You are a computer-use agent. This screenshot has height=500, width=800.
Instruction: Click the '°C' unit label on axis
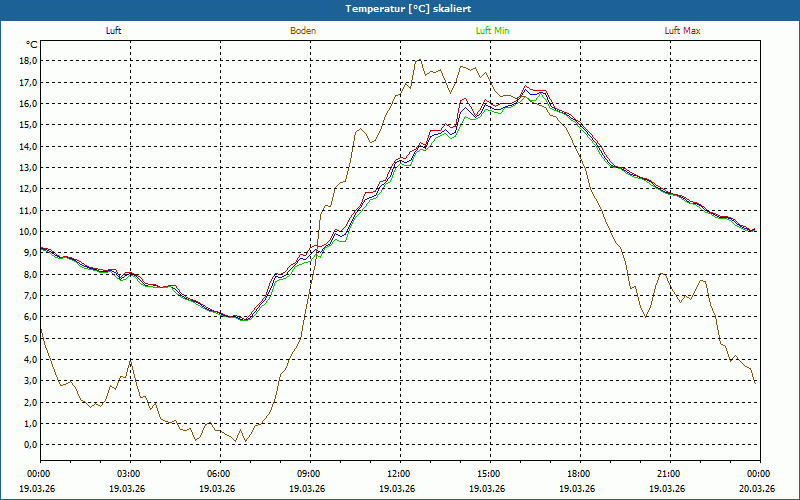(32, 45)
